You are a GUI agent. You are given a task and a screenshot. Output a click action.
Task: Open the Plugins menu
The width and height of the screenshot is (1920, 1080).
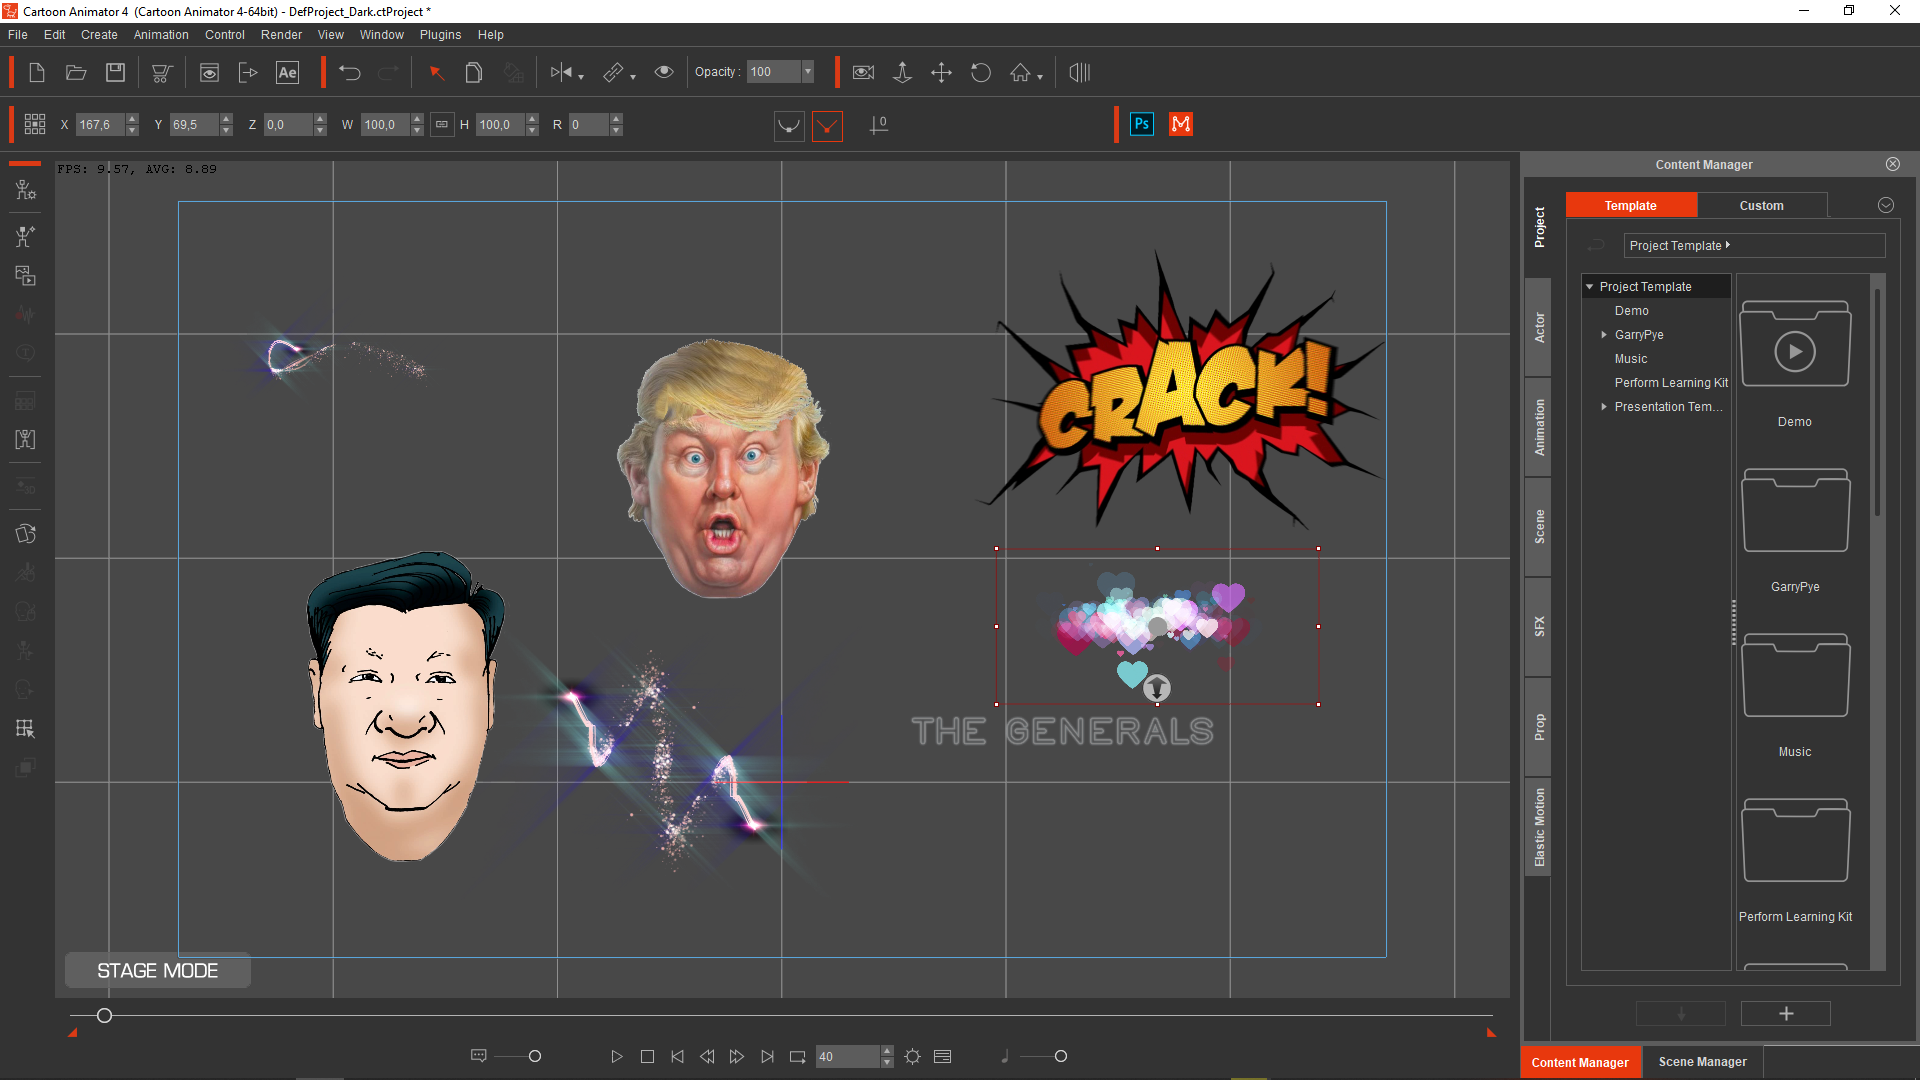440,34
